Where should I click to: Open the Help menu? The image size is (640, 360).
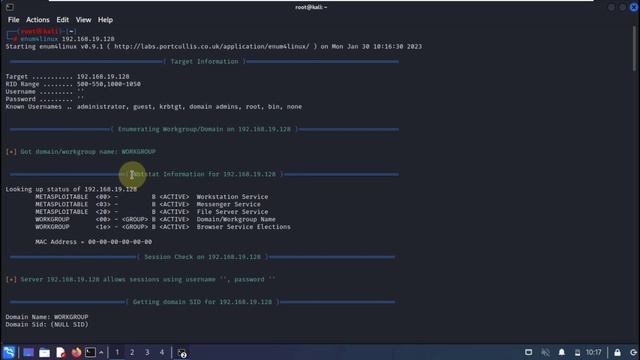coord(105,20)
